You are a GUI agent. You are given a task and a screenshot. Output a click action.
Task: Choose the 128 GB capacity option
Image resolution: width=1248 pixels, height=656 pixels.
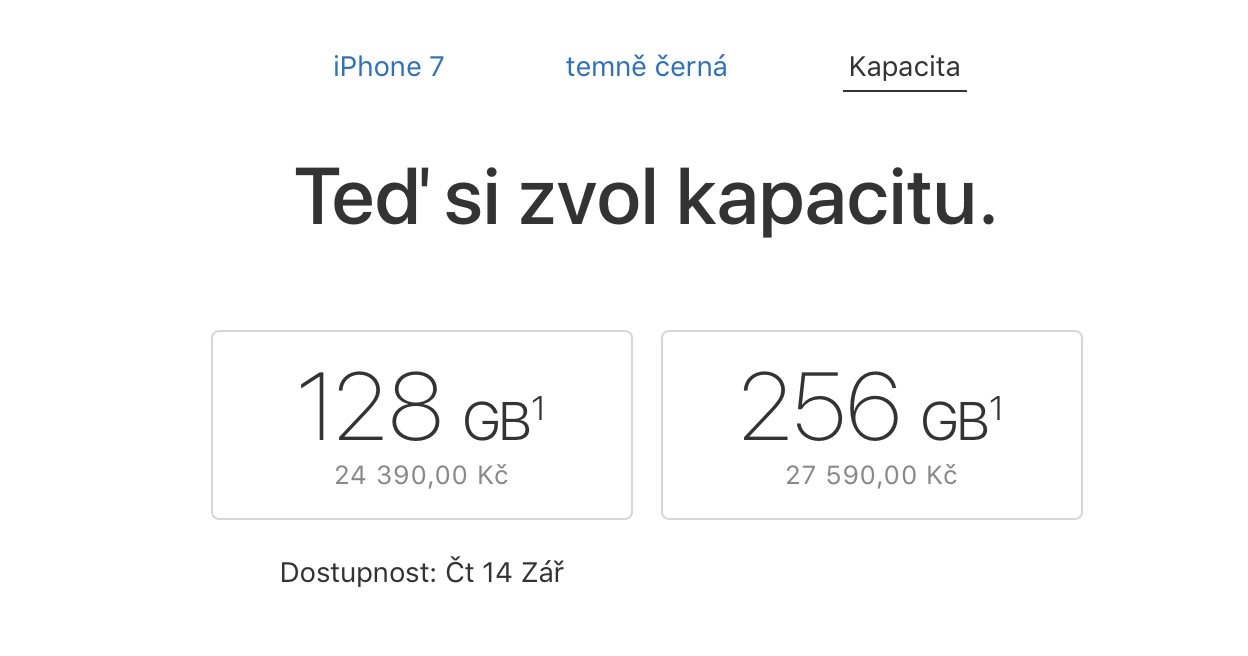tap(421, 424)
